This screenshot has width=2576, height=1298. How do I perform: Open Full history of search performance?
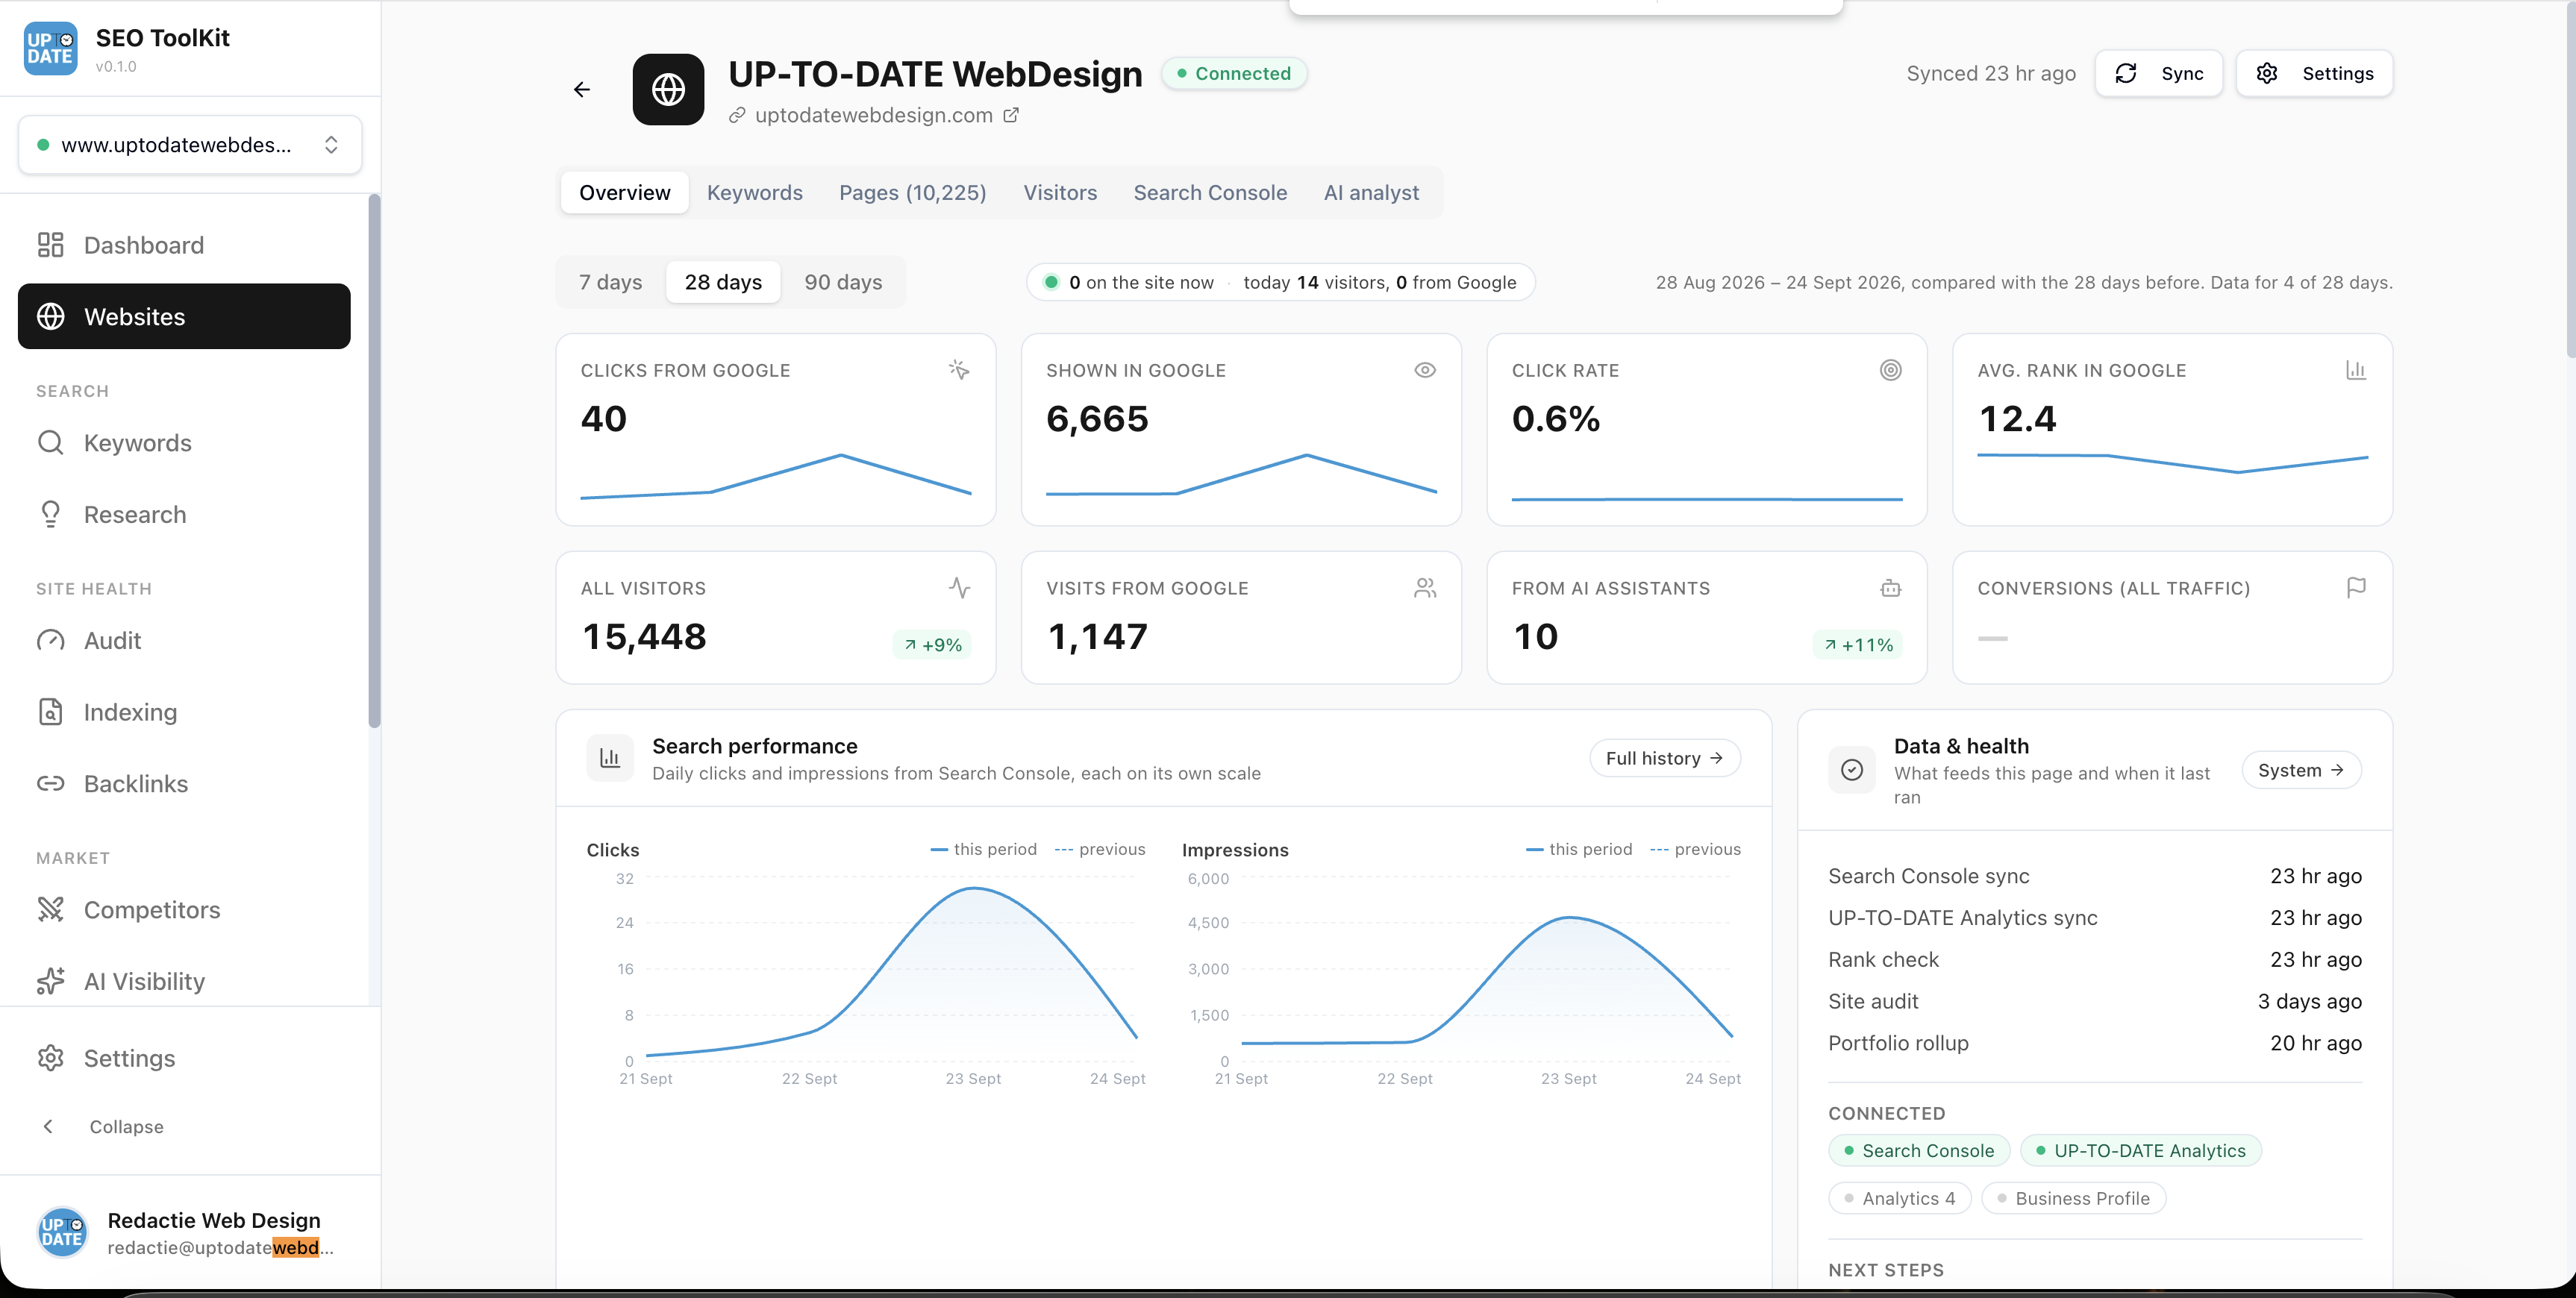(1664, 758)
